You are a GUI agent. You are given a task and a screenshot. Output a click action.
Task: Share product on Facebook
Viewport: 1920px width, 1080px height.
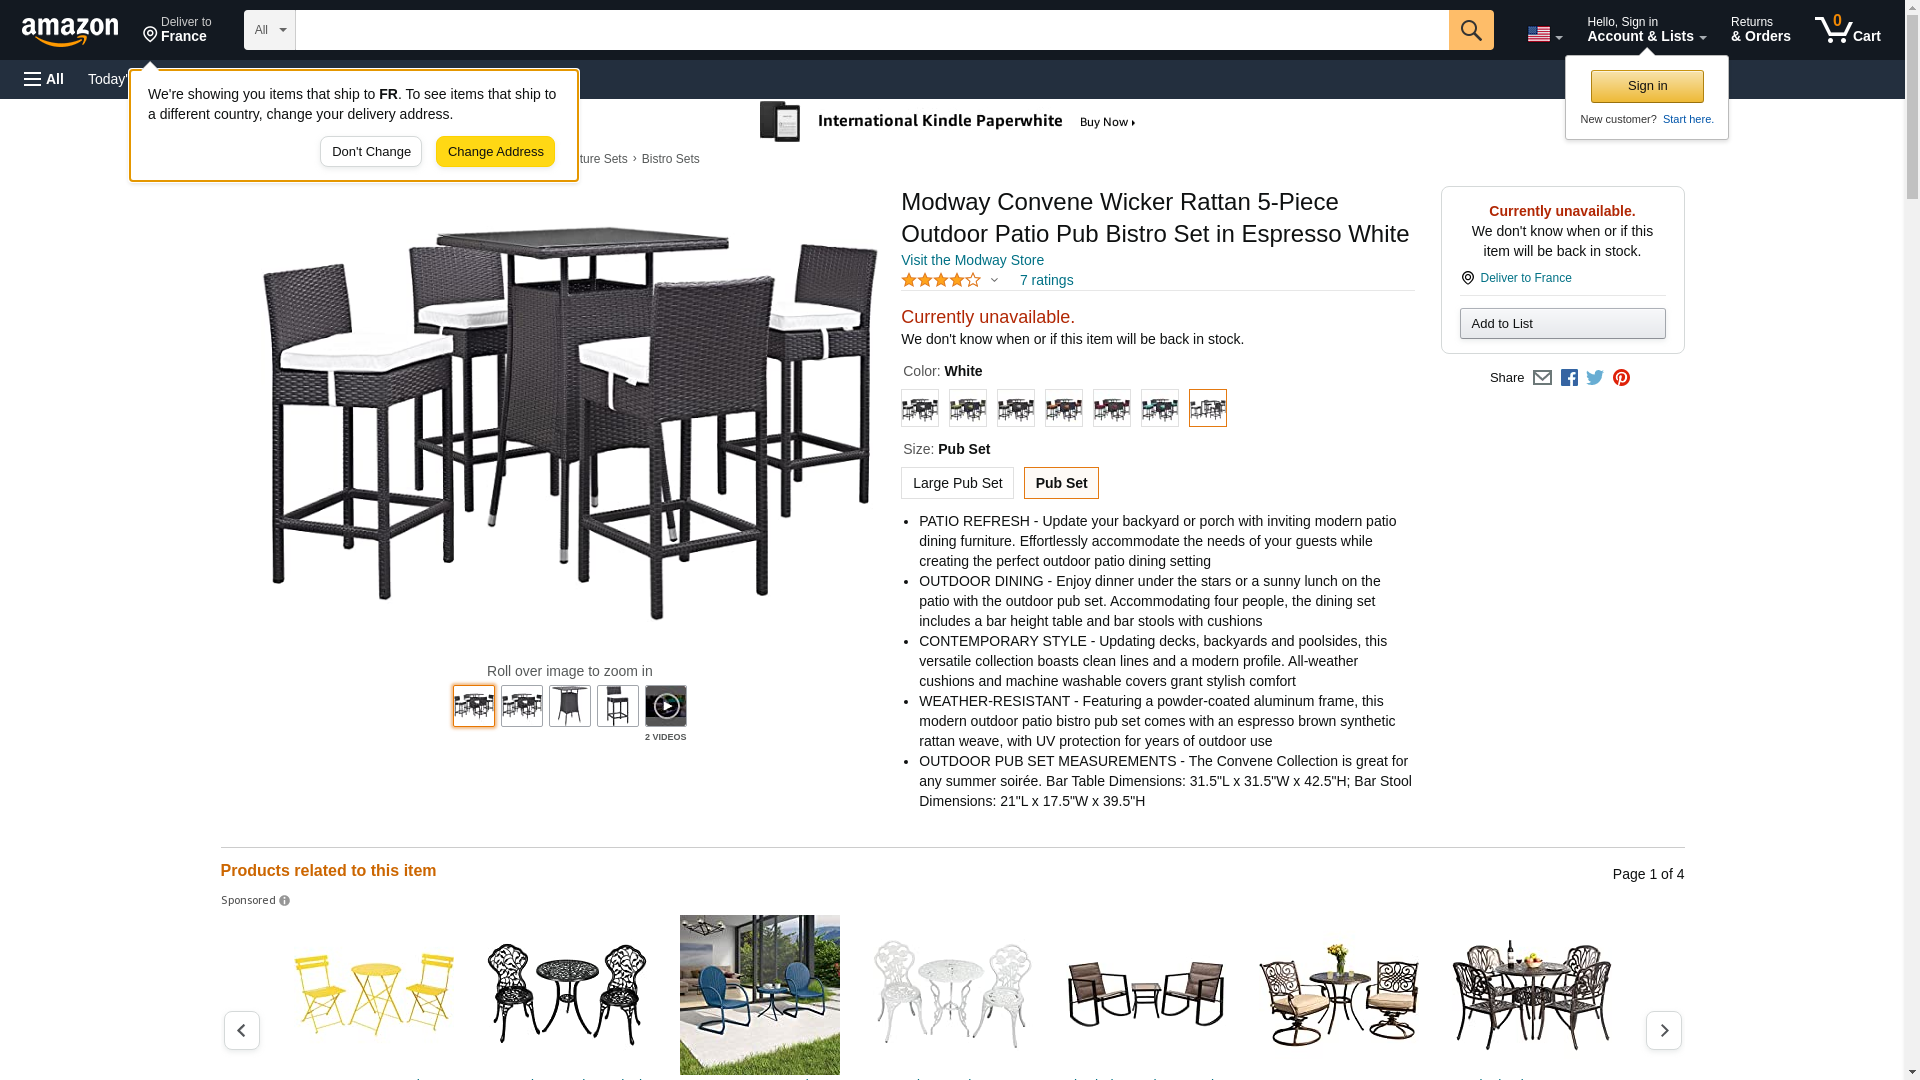click(x=1569, y=378)
